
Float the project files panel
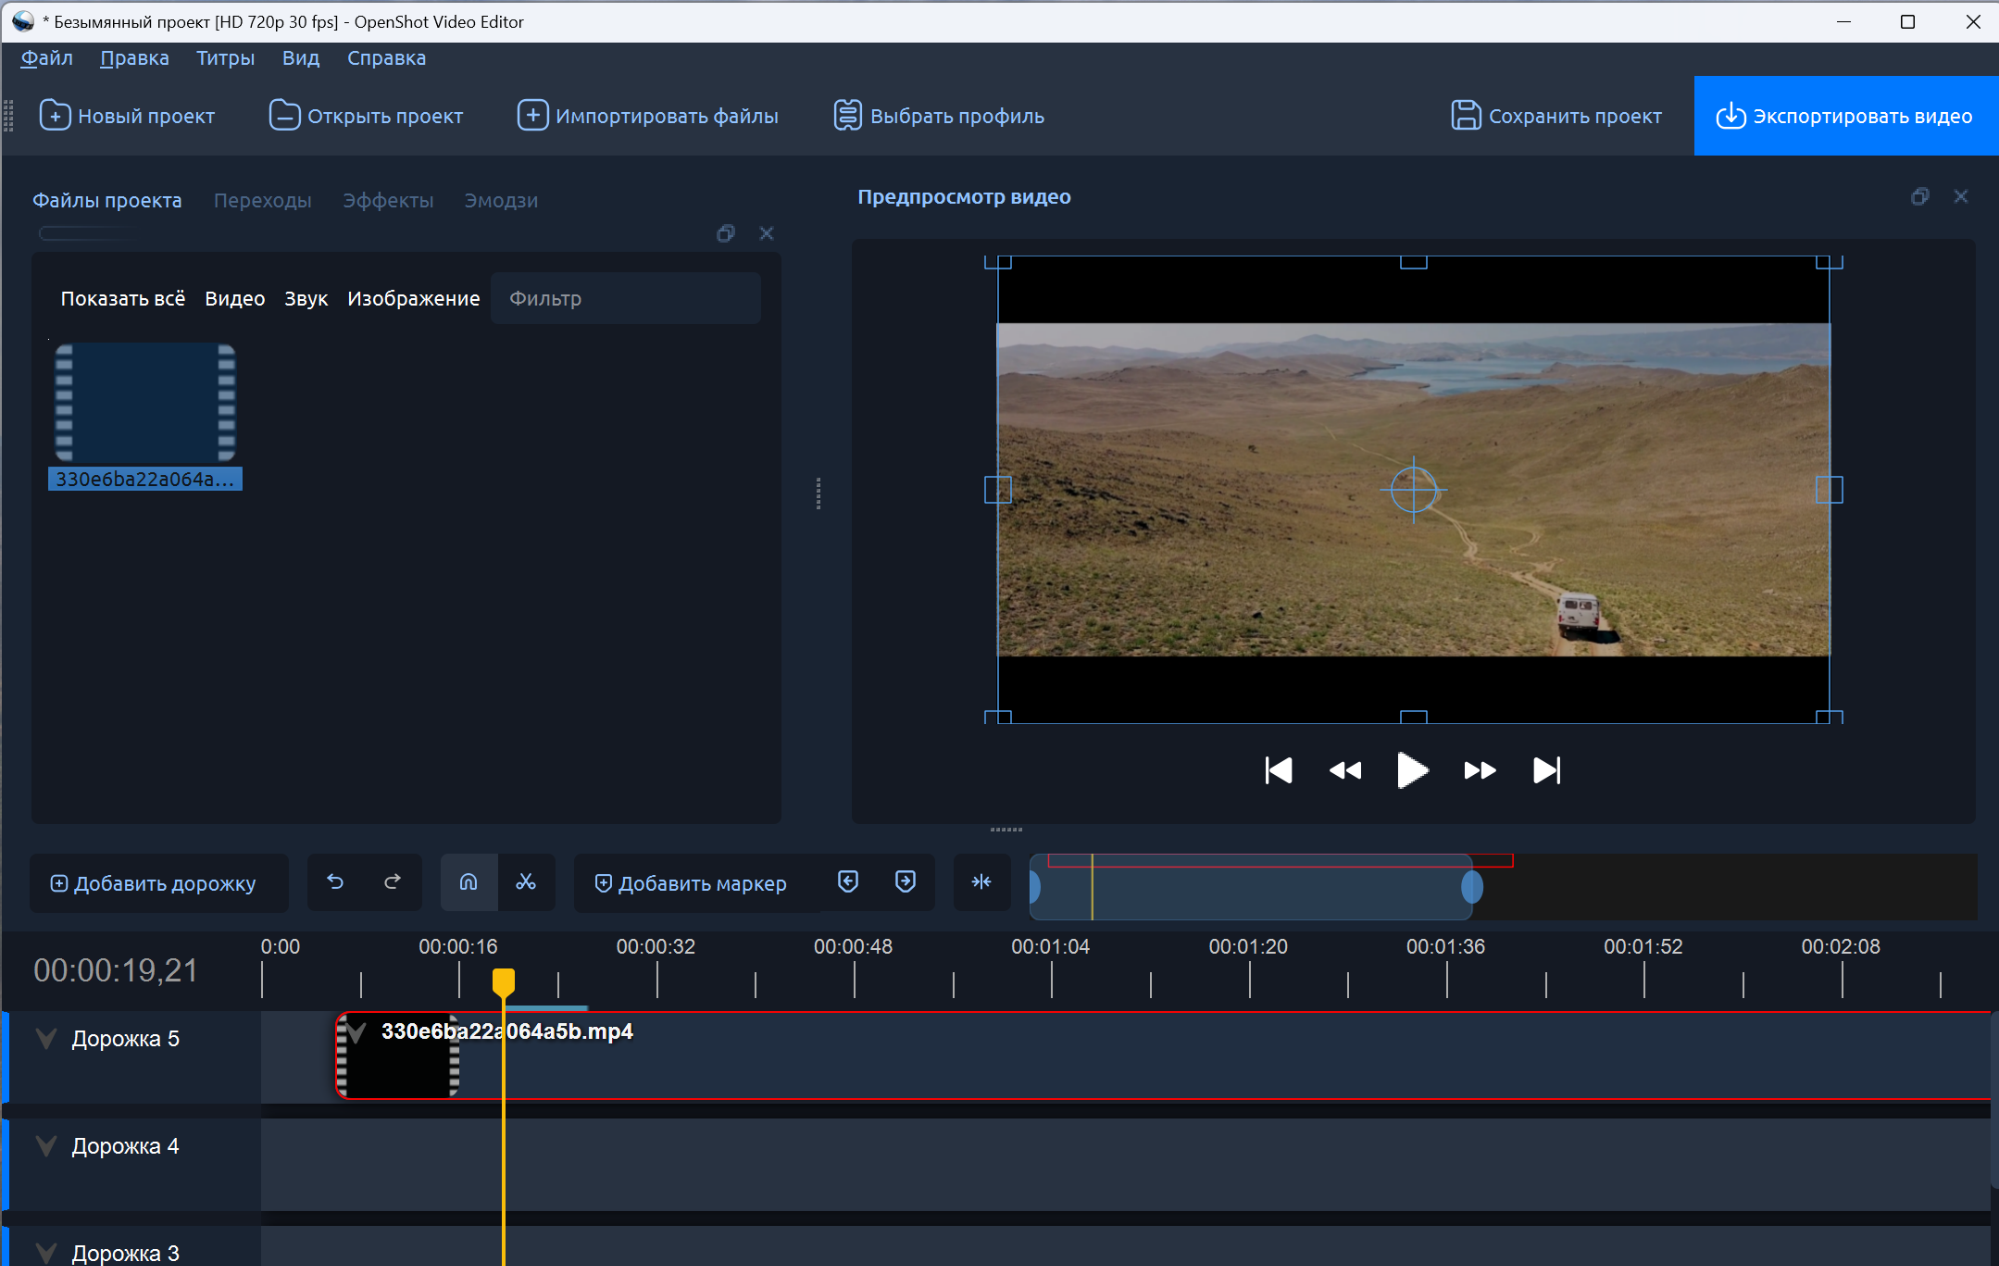726,233
